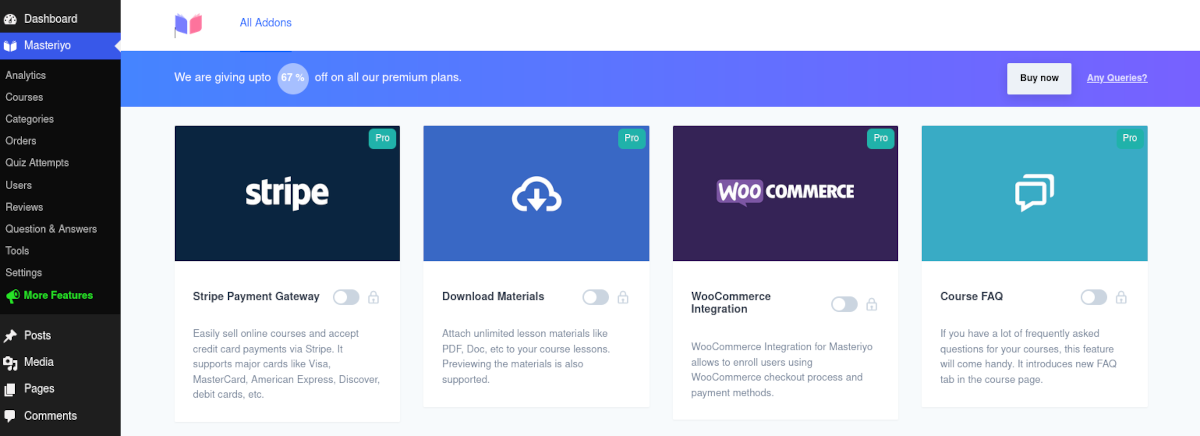Toggle Course FAQ addon switch
Image resolution: width=1200 pixels, height=436 pixels.
click(1094, 297)
